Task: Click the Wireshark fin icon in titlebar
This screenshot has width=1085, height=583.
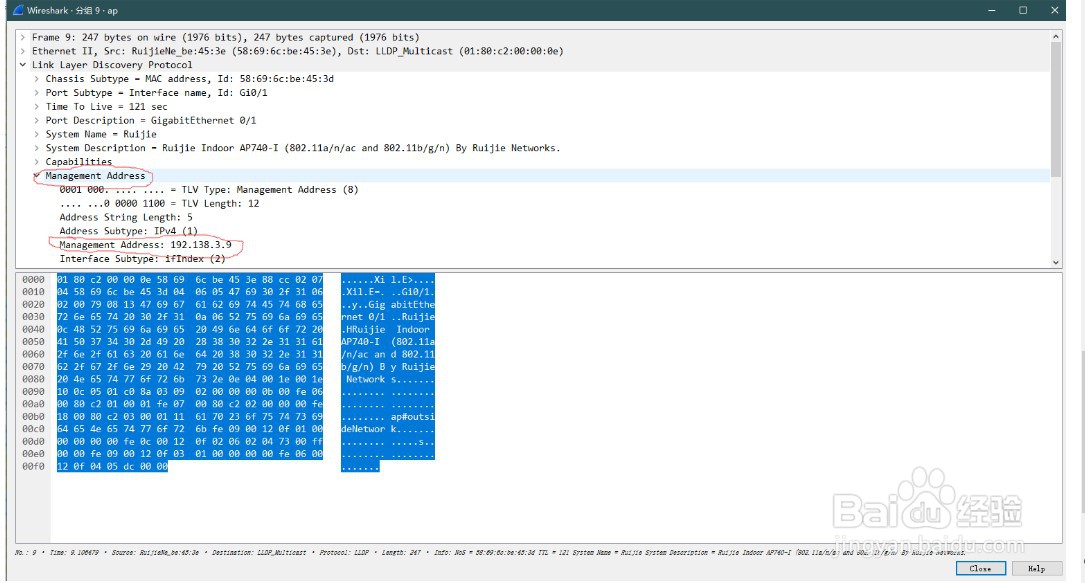Action: coord(18,10)
